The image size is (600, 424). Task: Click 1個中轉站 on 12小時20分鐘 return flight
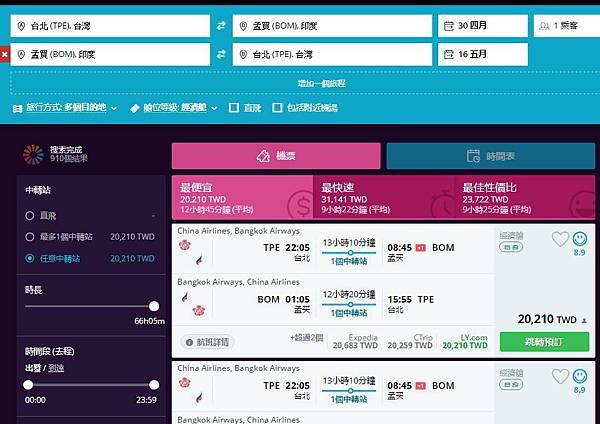[349, 313]
